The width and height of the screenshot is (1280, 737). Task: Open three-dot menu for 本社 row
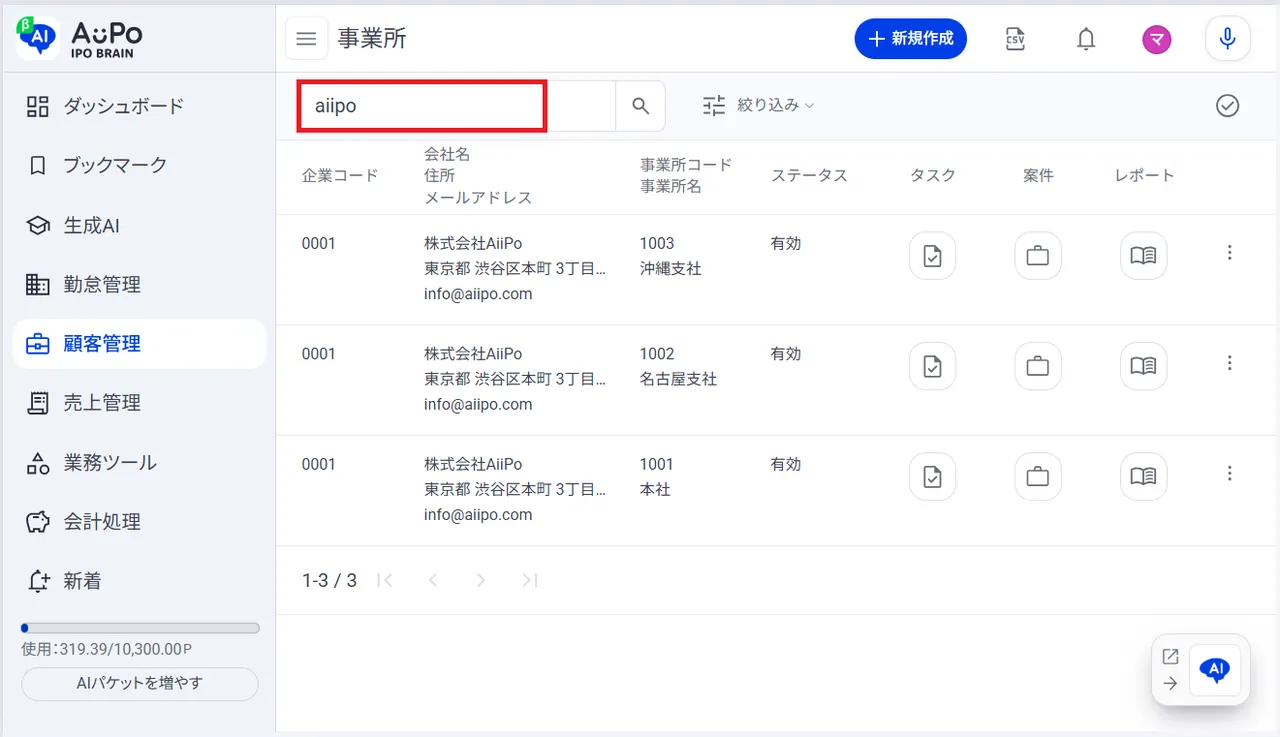click(x=1230, y=473)
